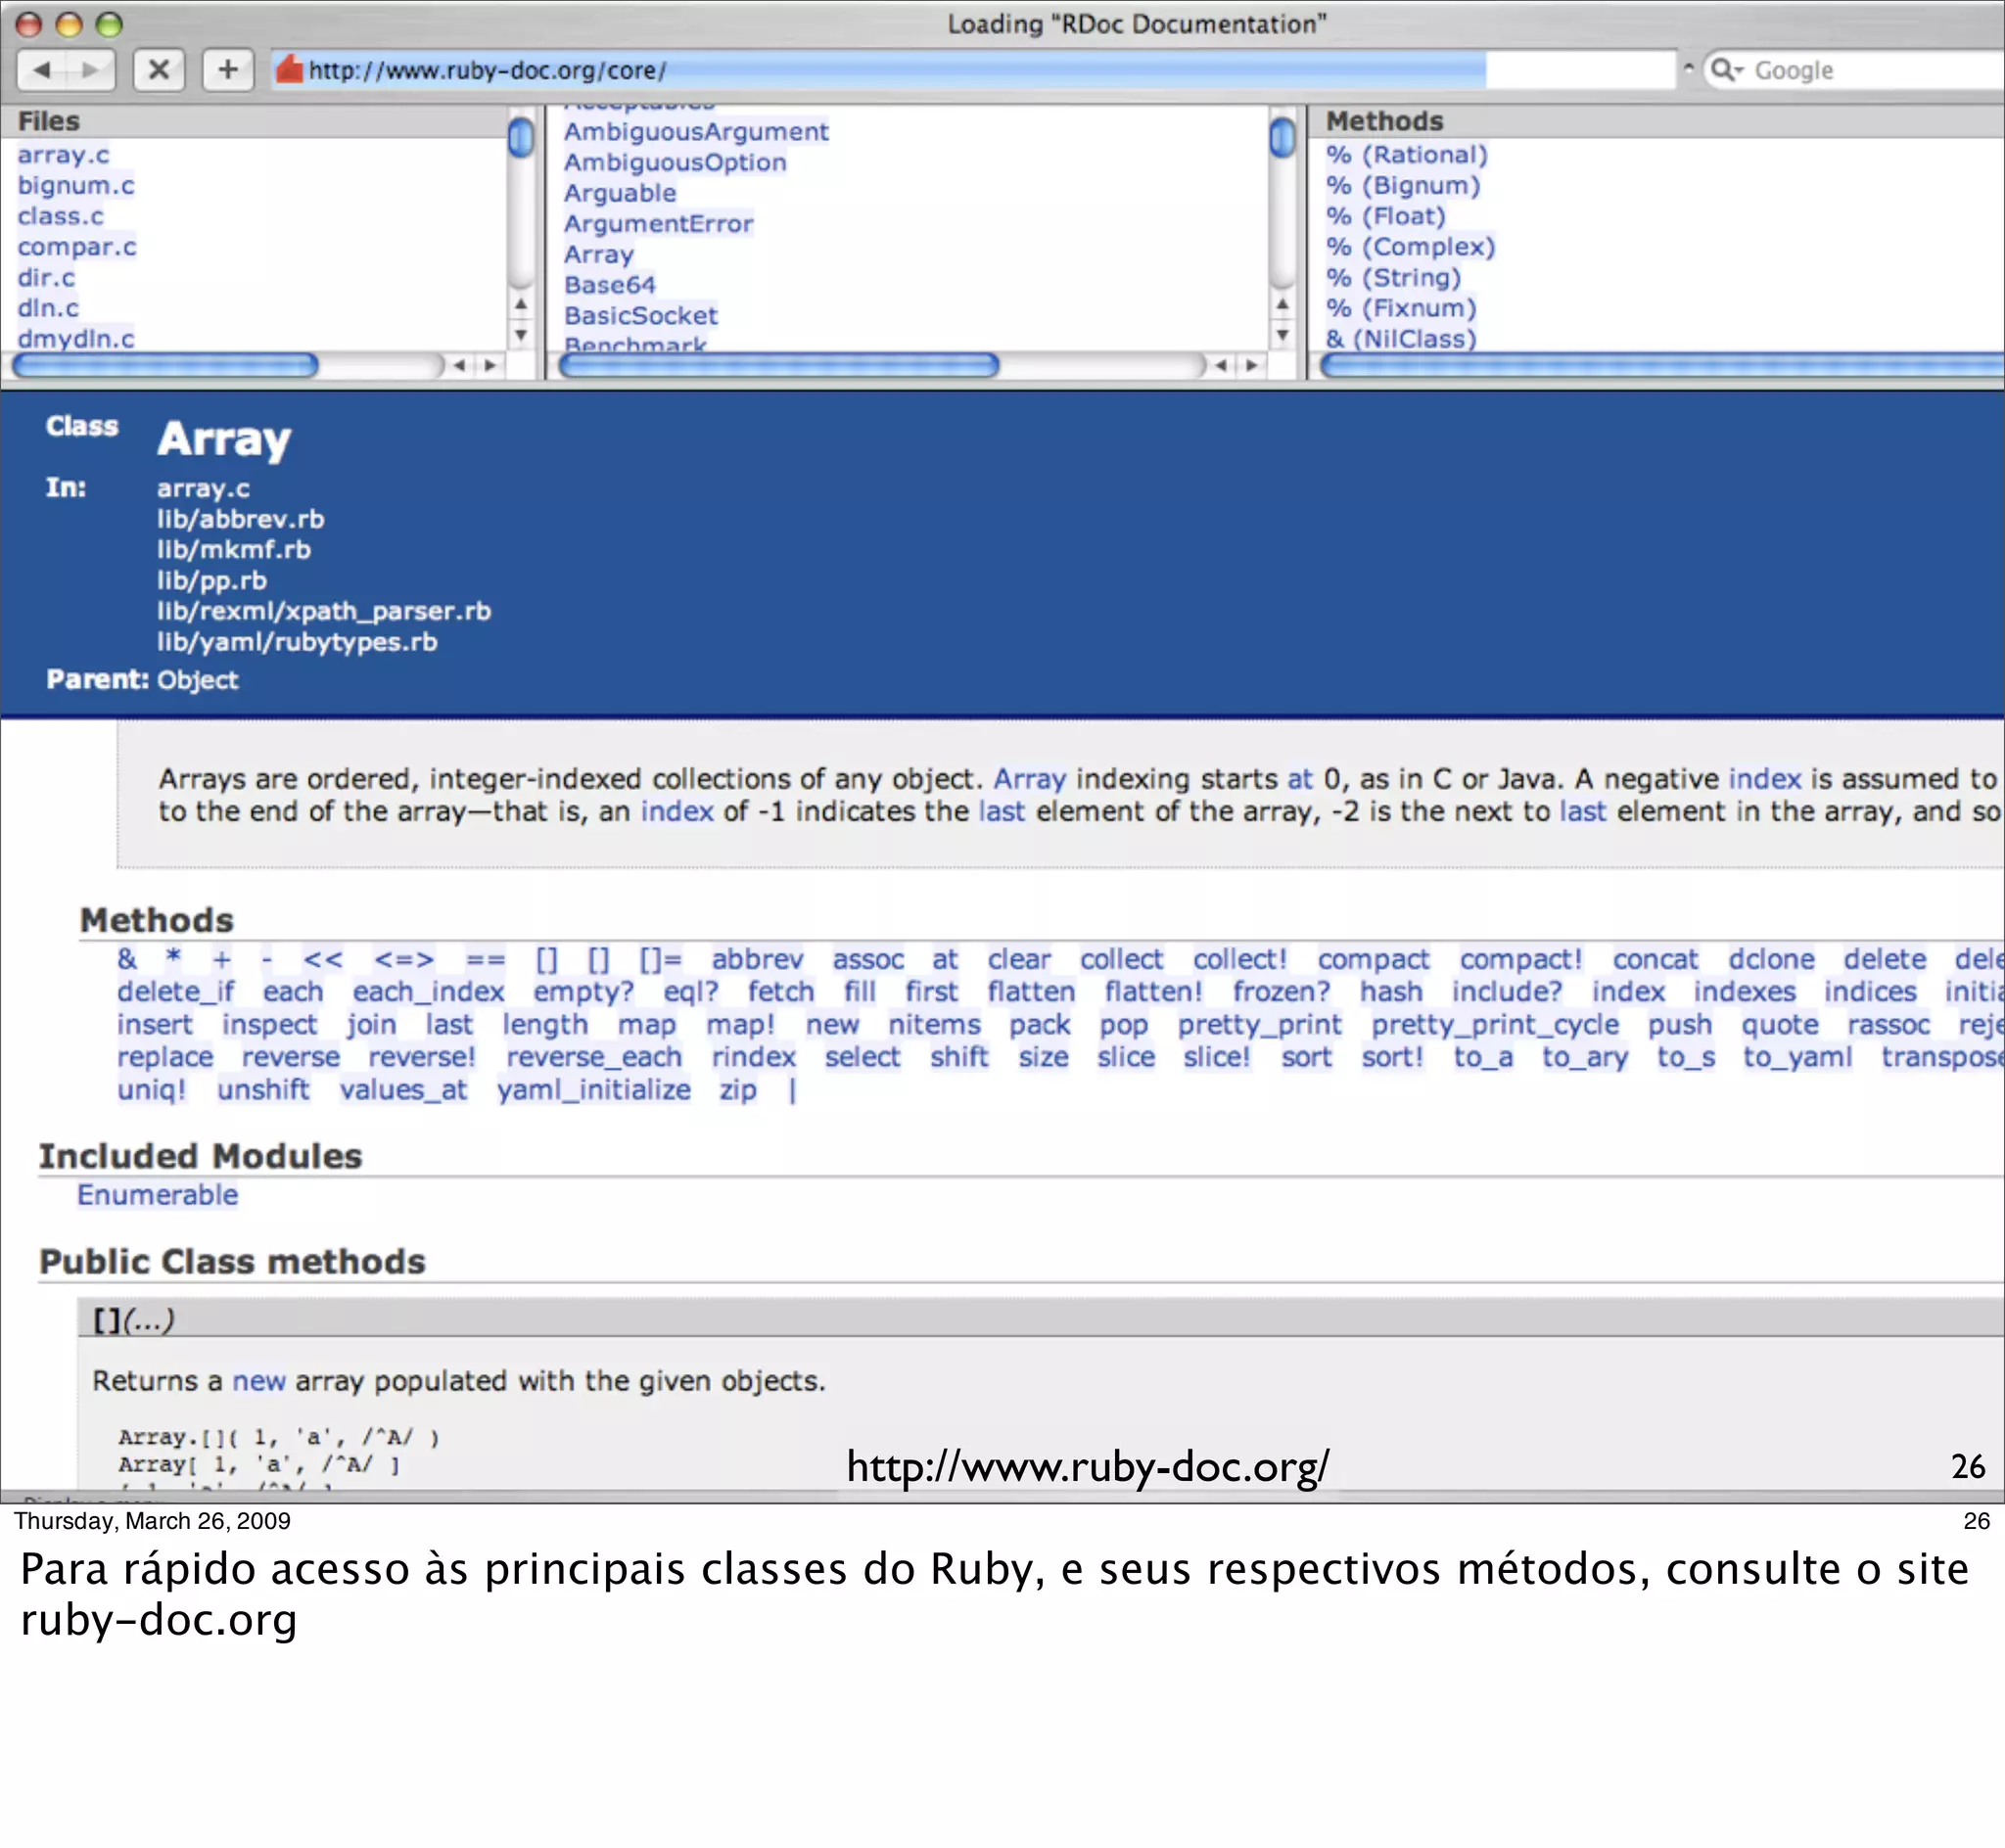The width and height of the screenshot is (2005, 1848).
Task: Open compar.c in Files list
Action: 77,247
